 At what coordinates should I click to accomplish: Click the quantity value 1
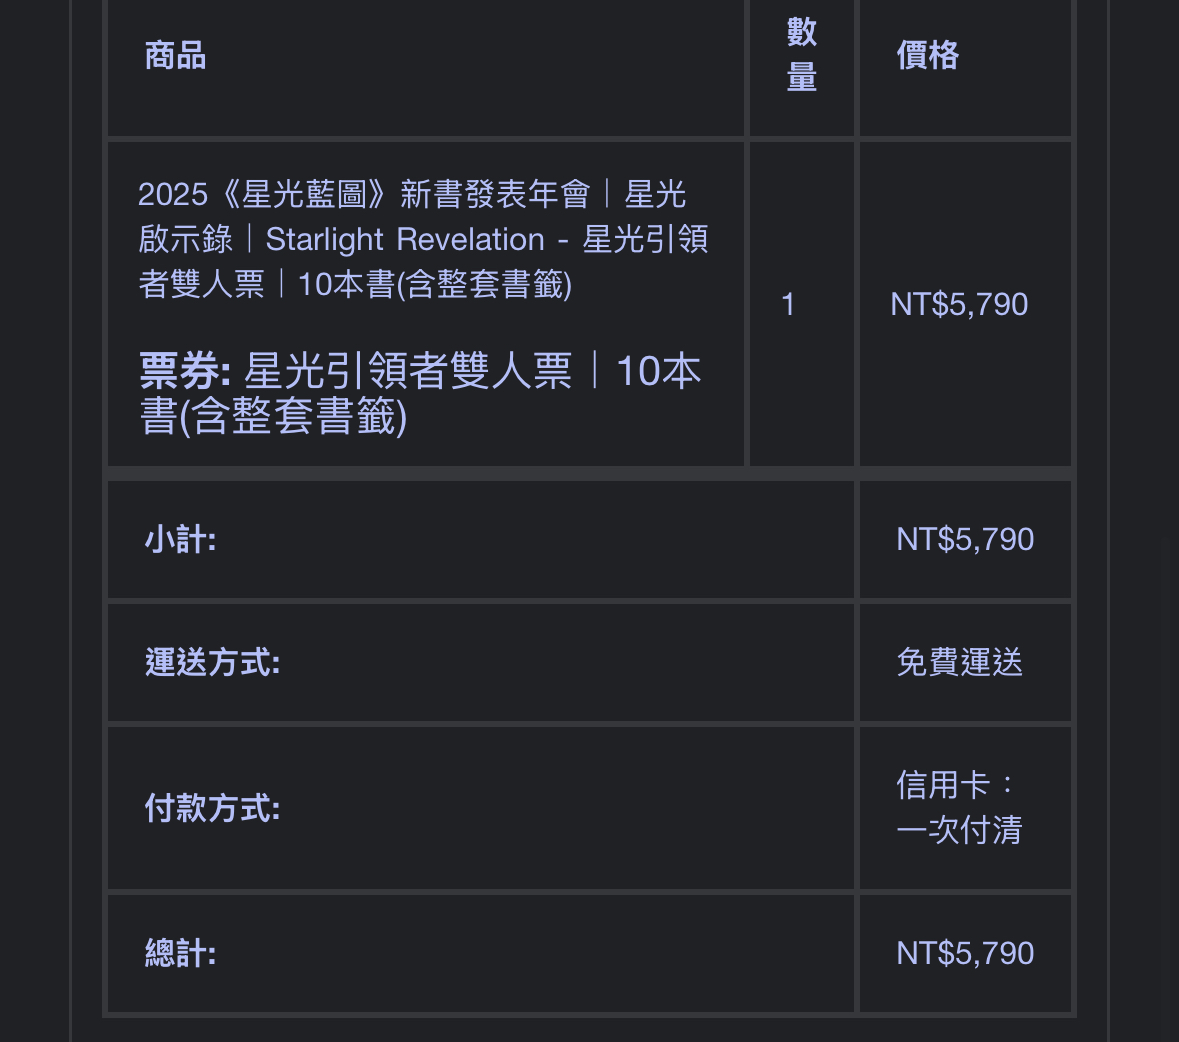[788, 304]
